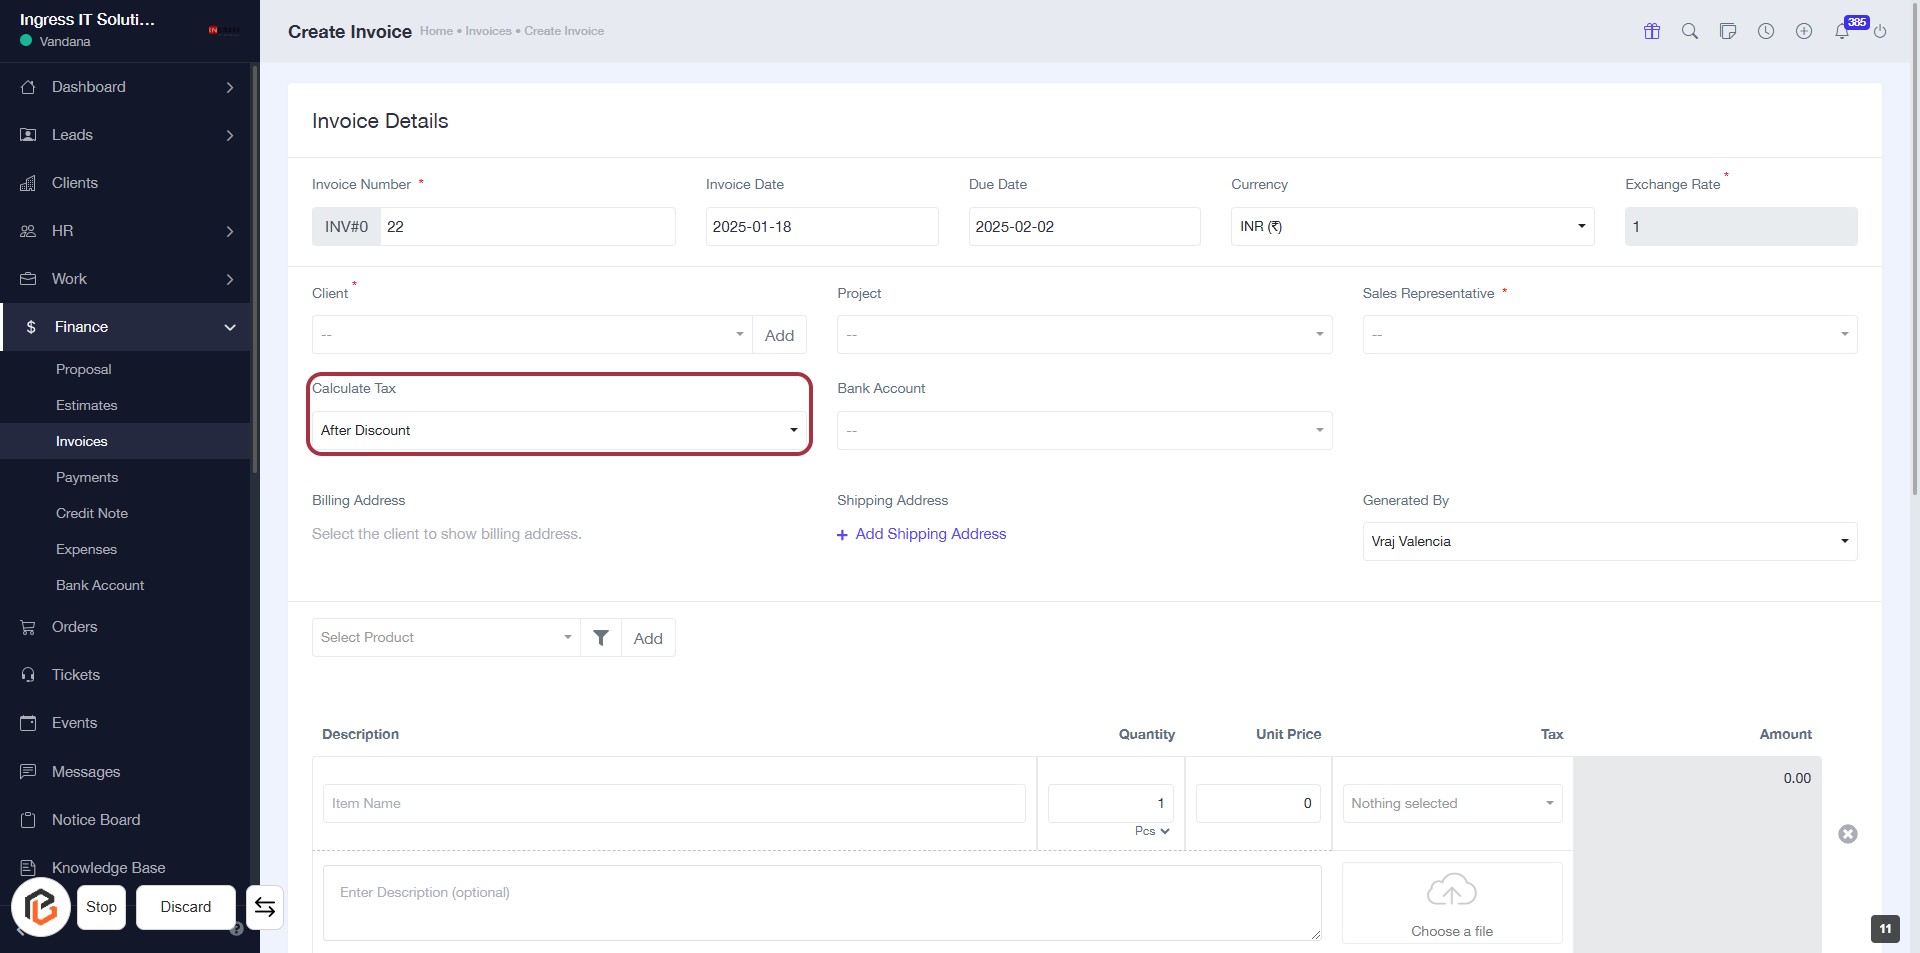Expand the Currency INR dropdown

click(1412, 227)
